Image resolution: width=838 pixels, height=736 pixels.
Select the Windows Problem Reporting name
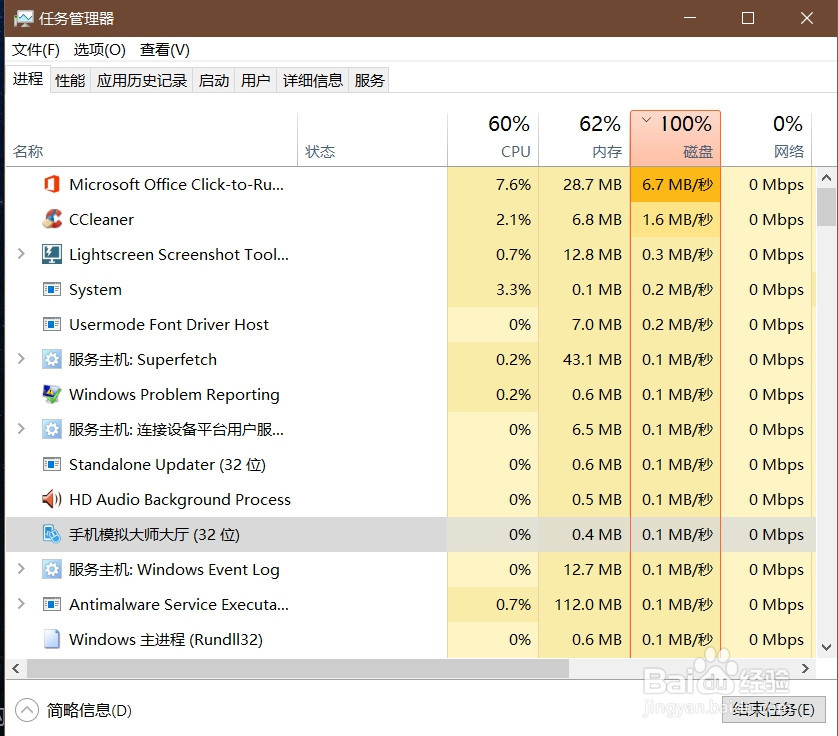point(174,394)
